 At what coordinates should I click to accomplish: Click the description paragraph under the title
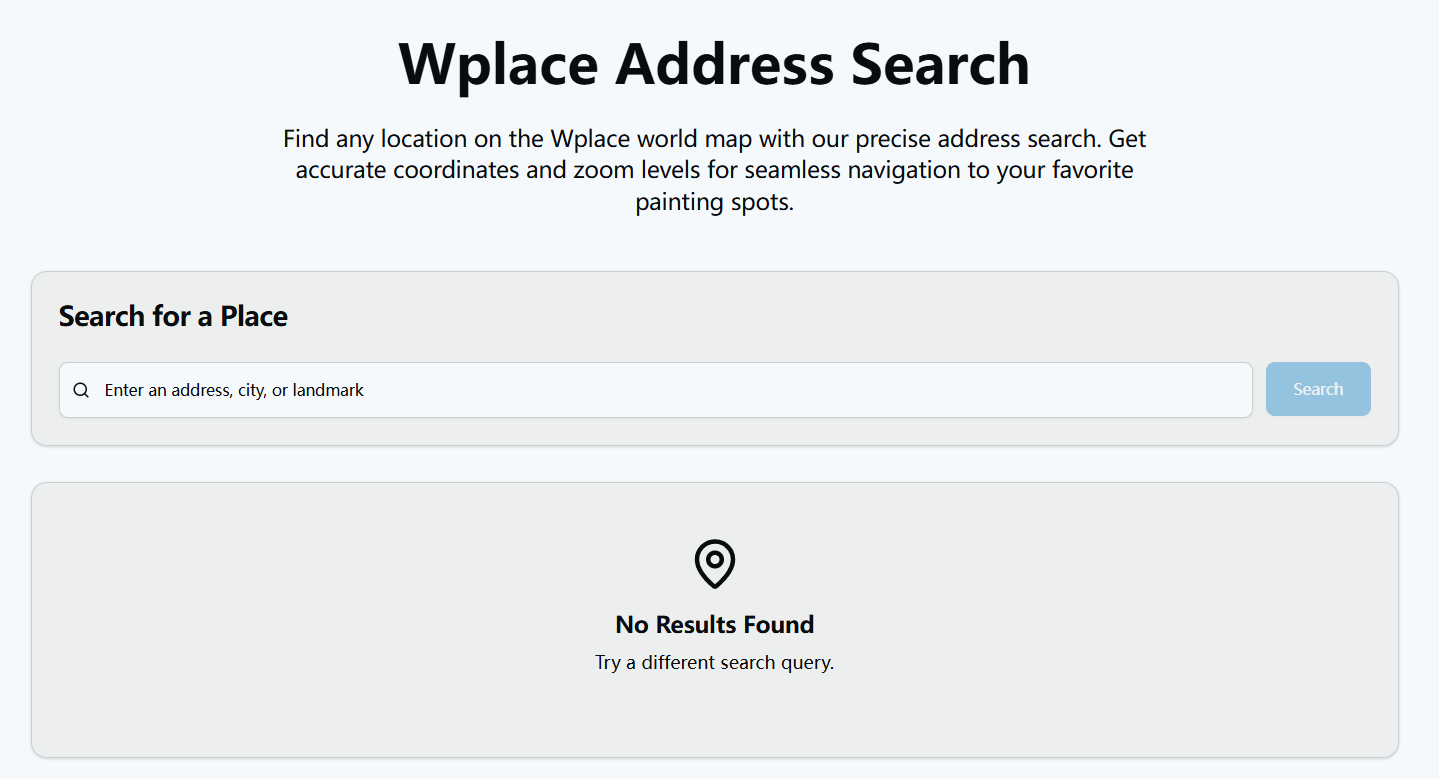pyautogui.click(x=714, y=169)
